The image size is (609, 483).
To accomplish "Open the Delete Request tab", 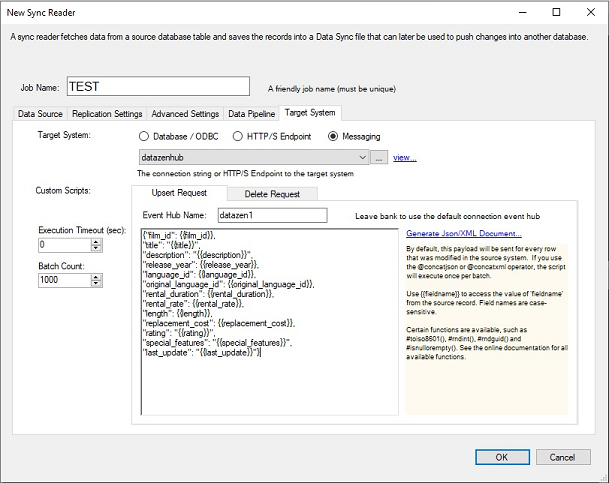I will 272,194.
